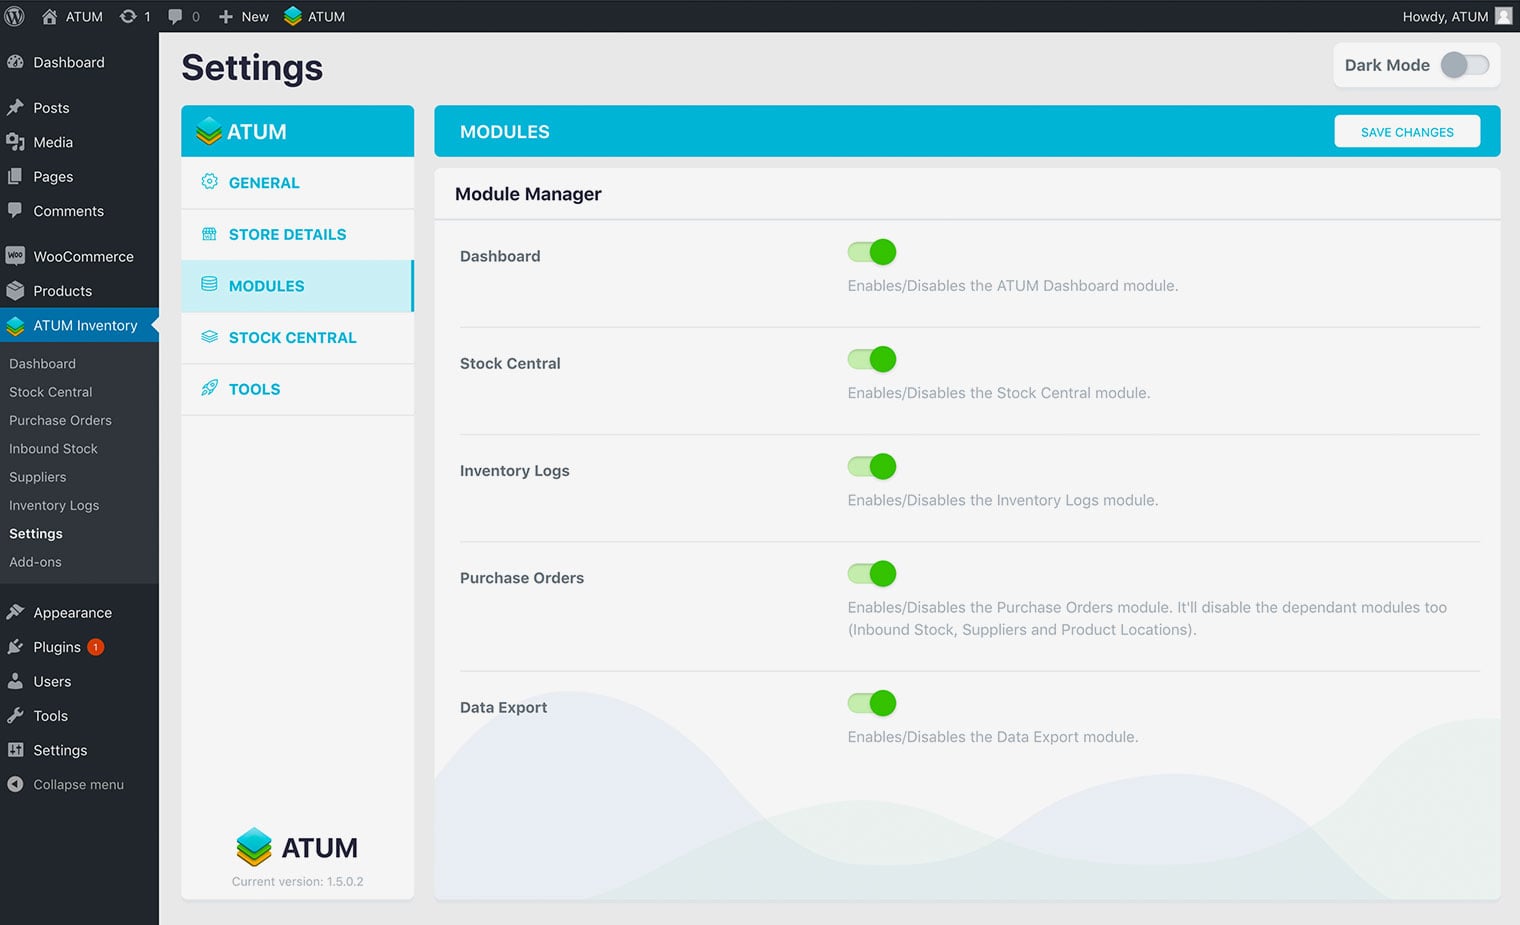Click the General settings gear icon
1520x925 pixels.
[x=209, y=182]
